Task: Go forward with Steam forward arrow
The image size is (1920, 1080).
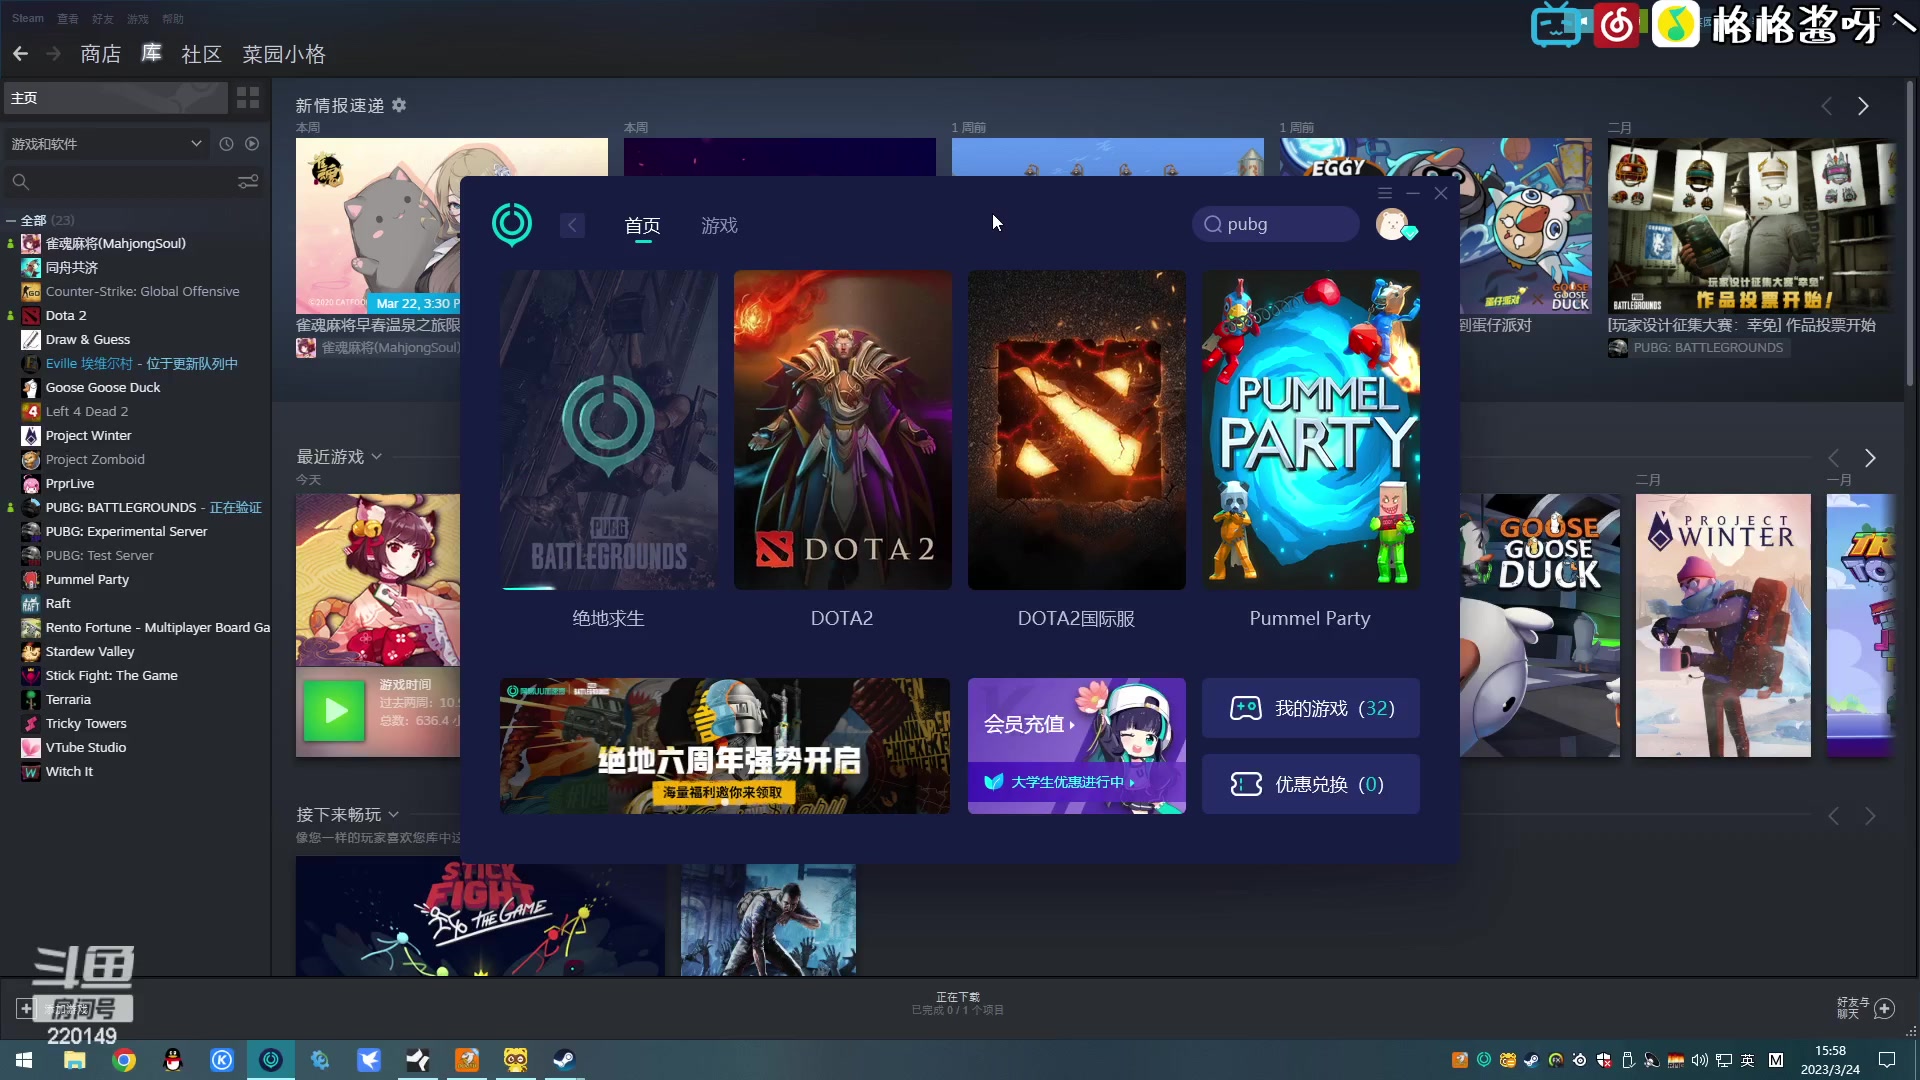Action: [54, 54]
